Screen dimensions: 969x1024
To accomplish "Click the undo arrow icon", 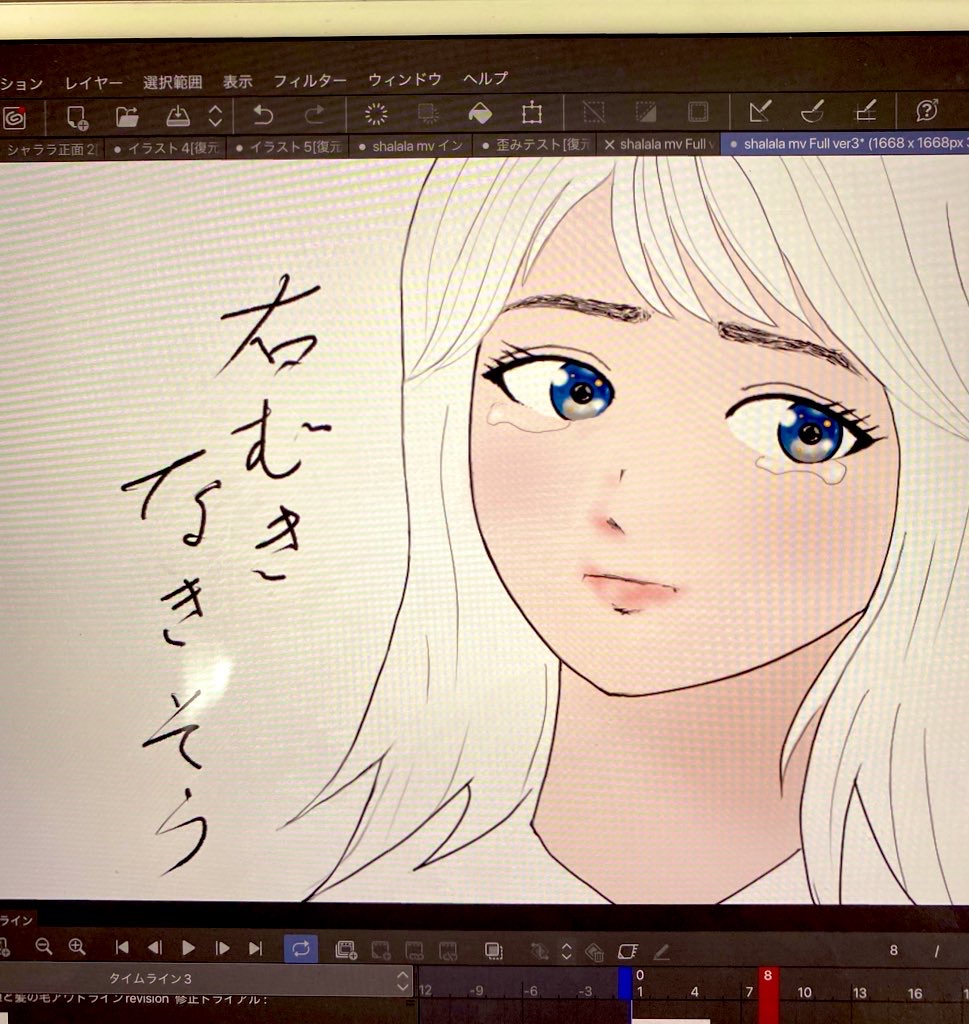I will [263, 114].
